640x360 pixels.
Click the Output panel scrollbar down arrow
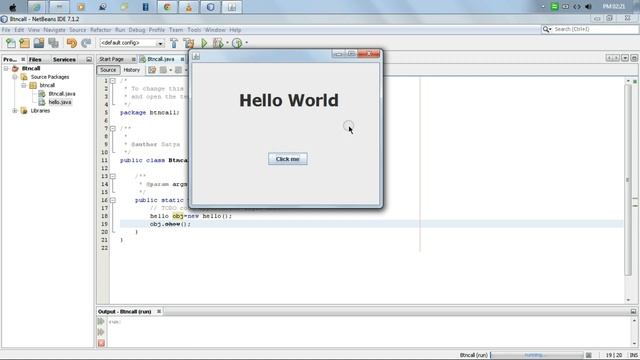pos(634,344)
